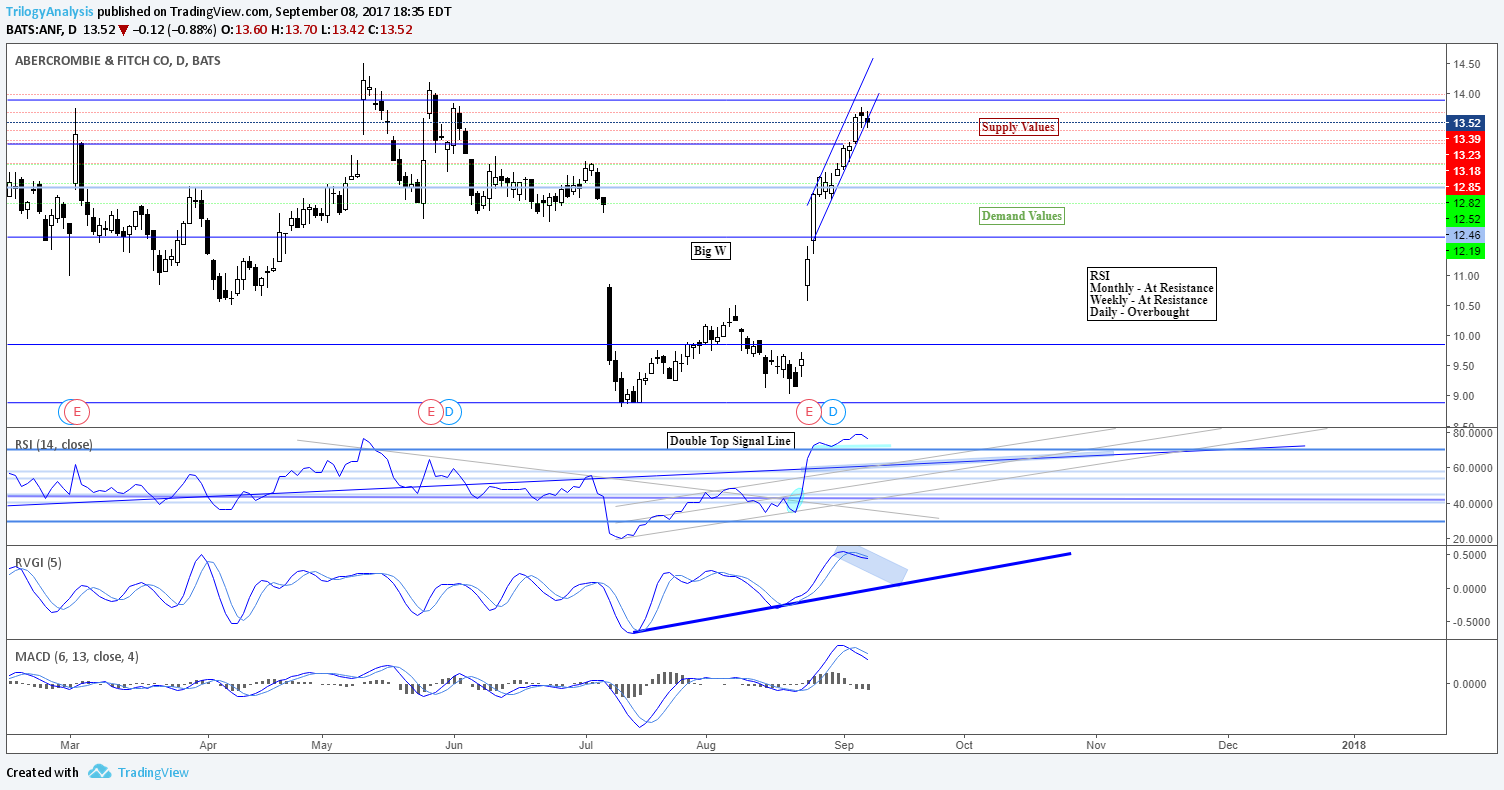Click the red 13.18 price label

point(1467,171)
